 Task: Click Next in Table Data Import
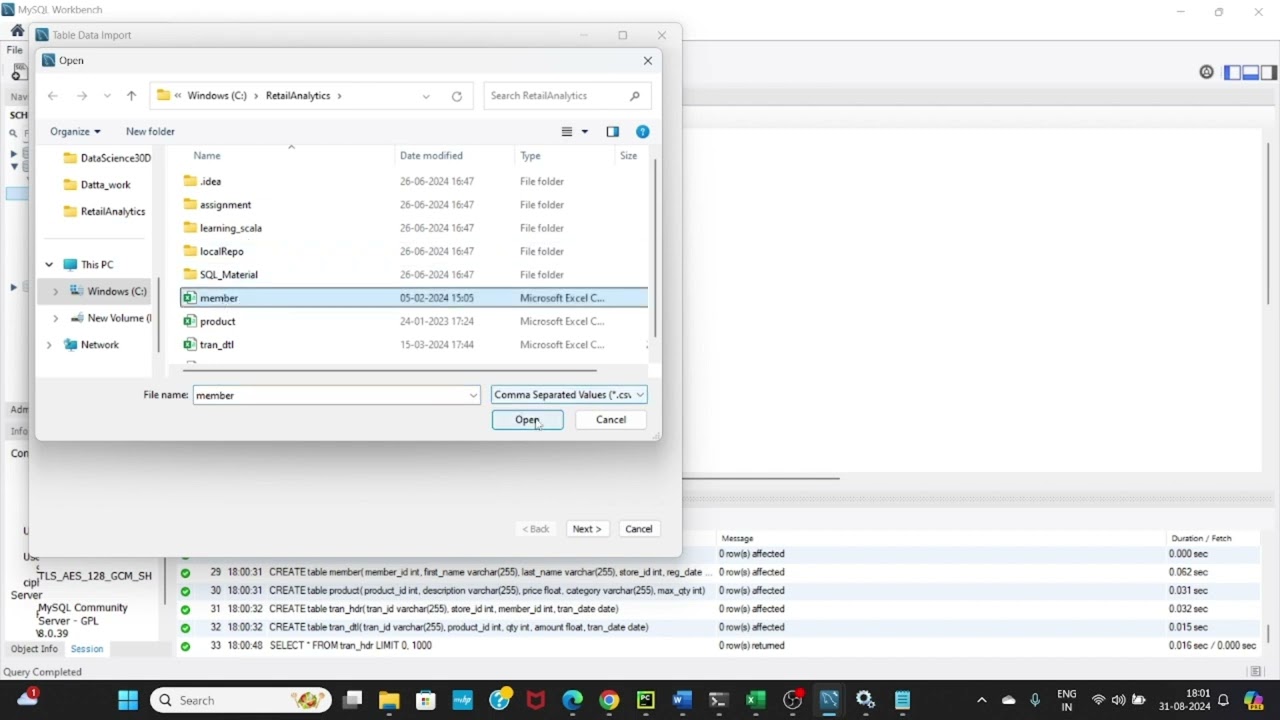click(586, 529)
